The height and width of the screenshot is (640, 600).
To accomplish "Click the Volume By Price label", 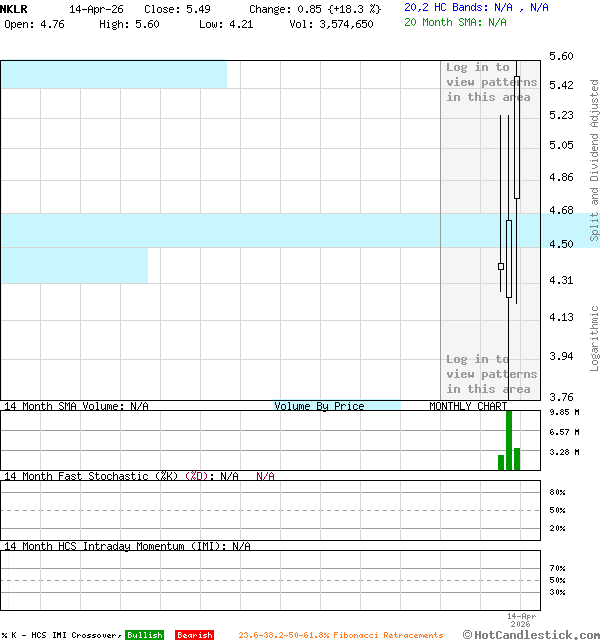I will [x=319, y=406].
